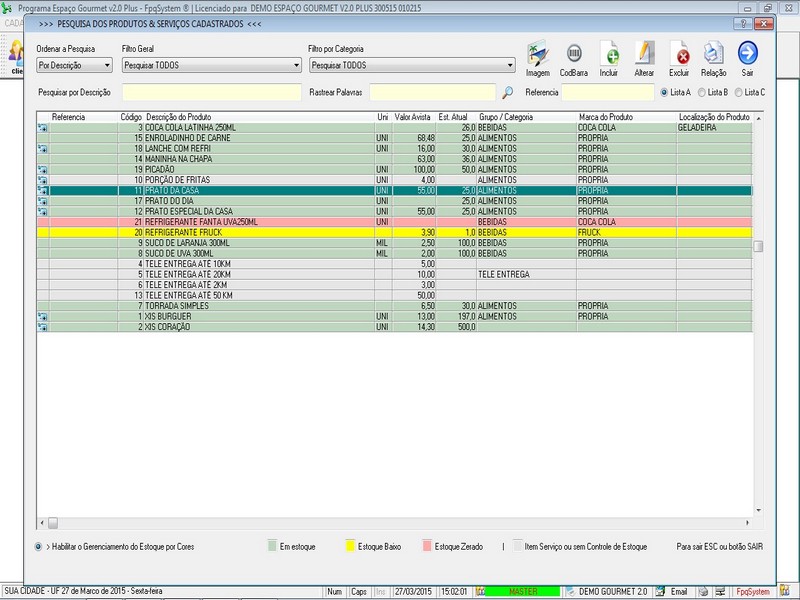
Task: Open the Ordenar a Pesquisa dropdown
Action: (74, 65)
